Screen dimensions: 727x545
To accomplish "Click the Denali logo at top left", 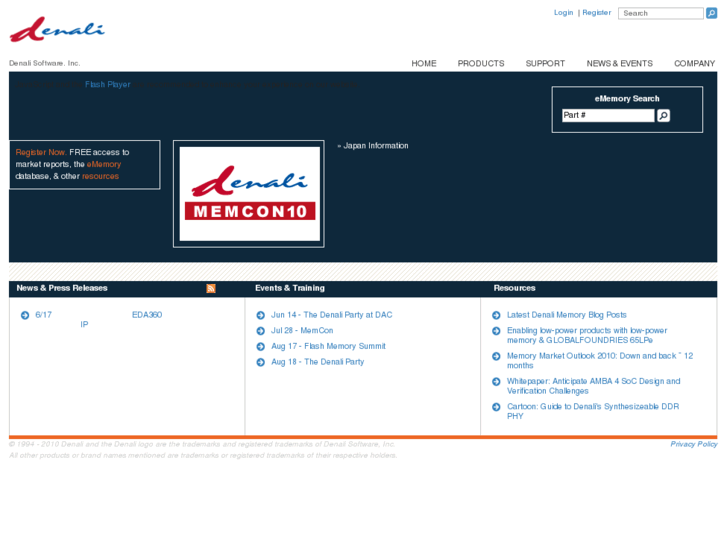I will [57, 30].
